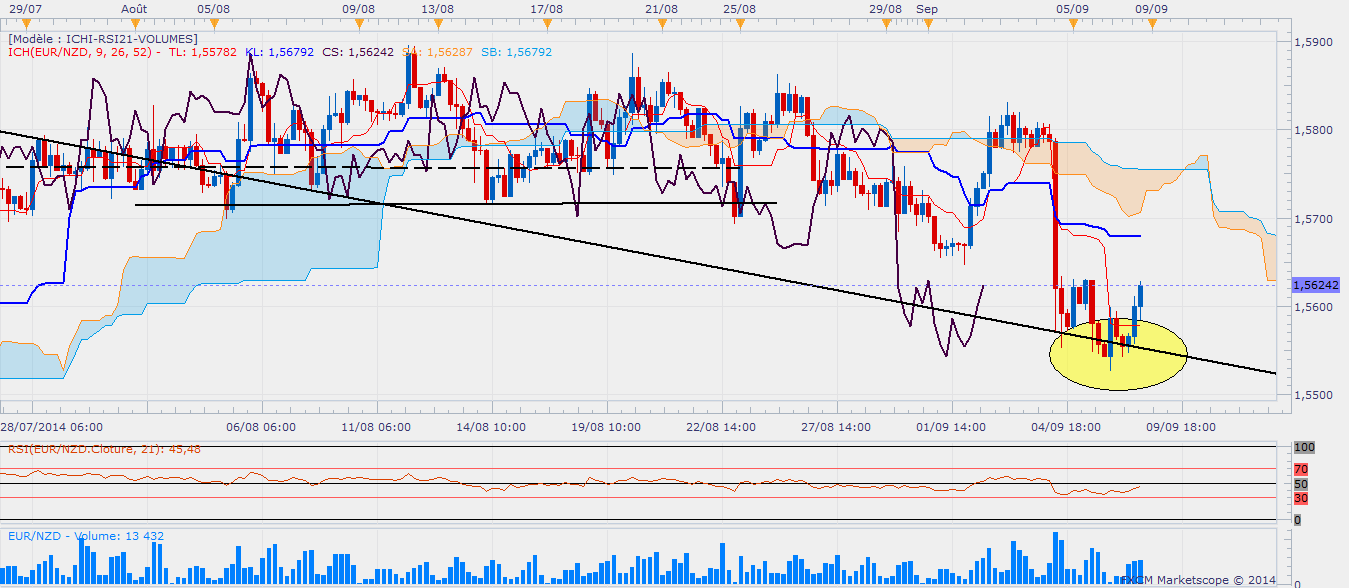1349x588 pixels.
Task: Click the 22/08 14:00 time label
Action: (x=722, y=426)
